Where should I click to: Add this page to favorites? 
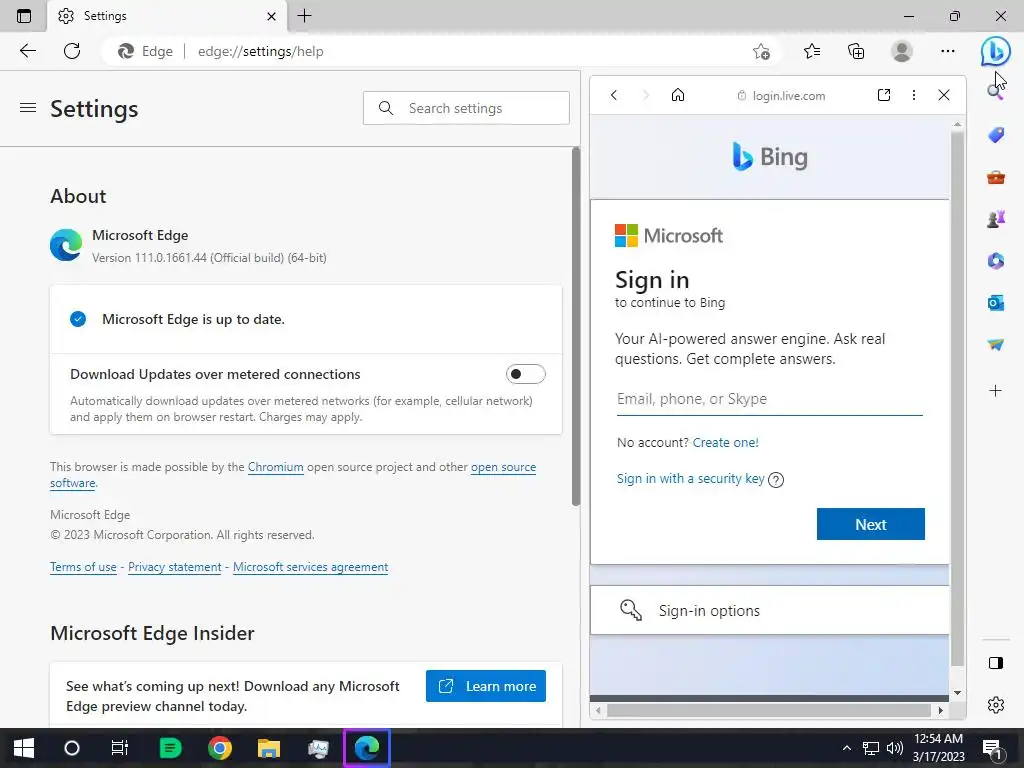(x=761, y=51)
